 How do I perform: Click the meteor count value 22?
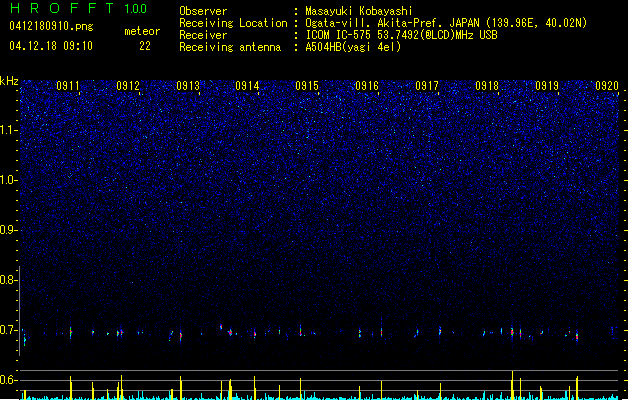coord(145,46)
